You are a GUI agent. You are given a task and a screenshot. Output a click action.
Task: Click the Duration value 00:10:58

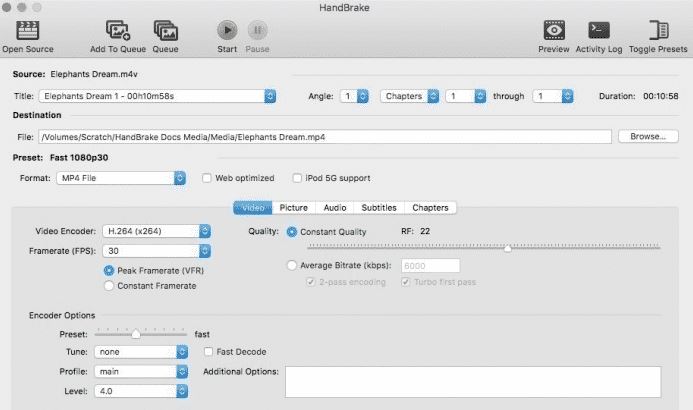click(x=660, y=96)
